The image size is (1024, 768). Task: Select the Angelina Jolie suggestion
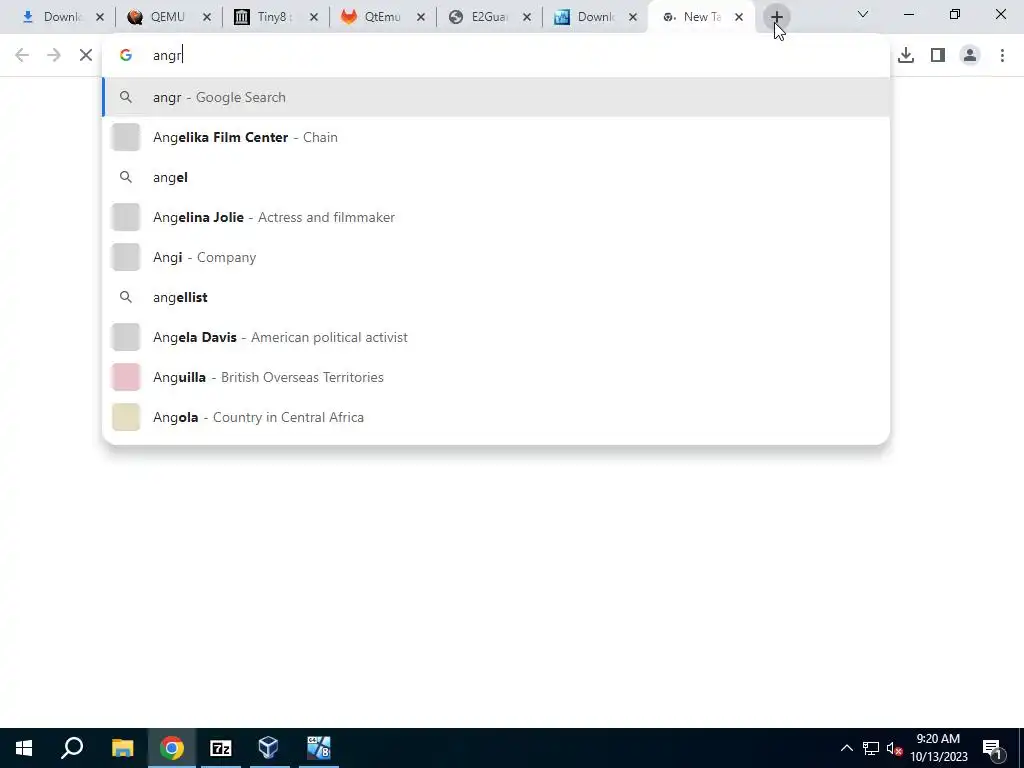[496, 217]
